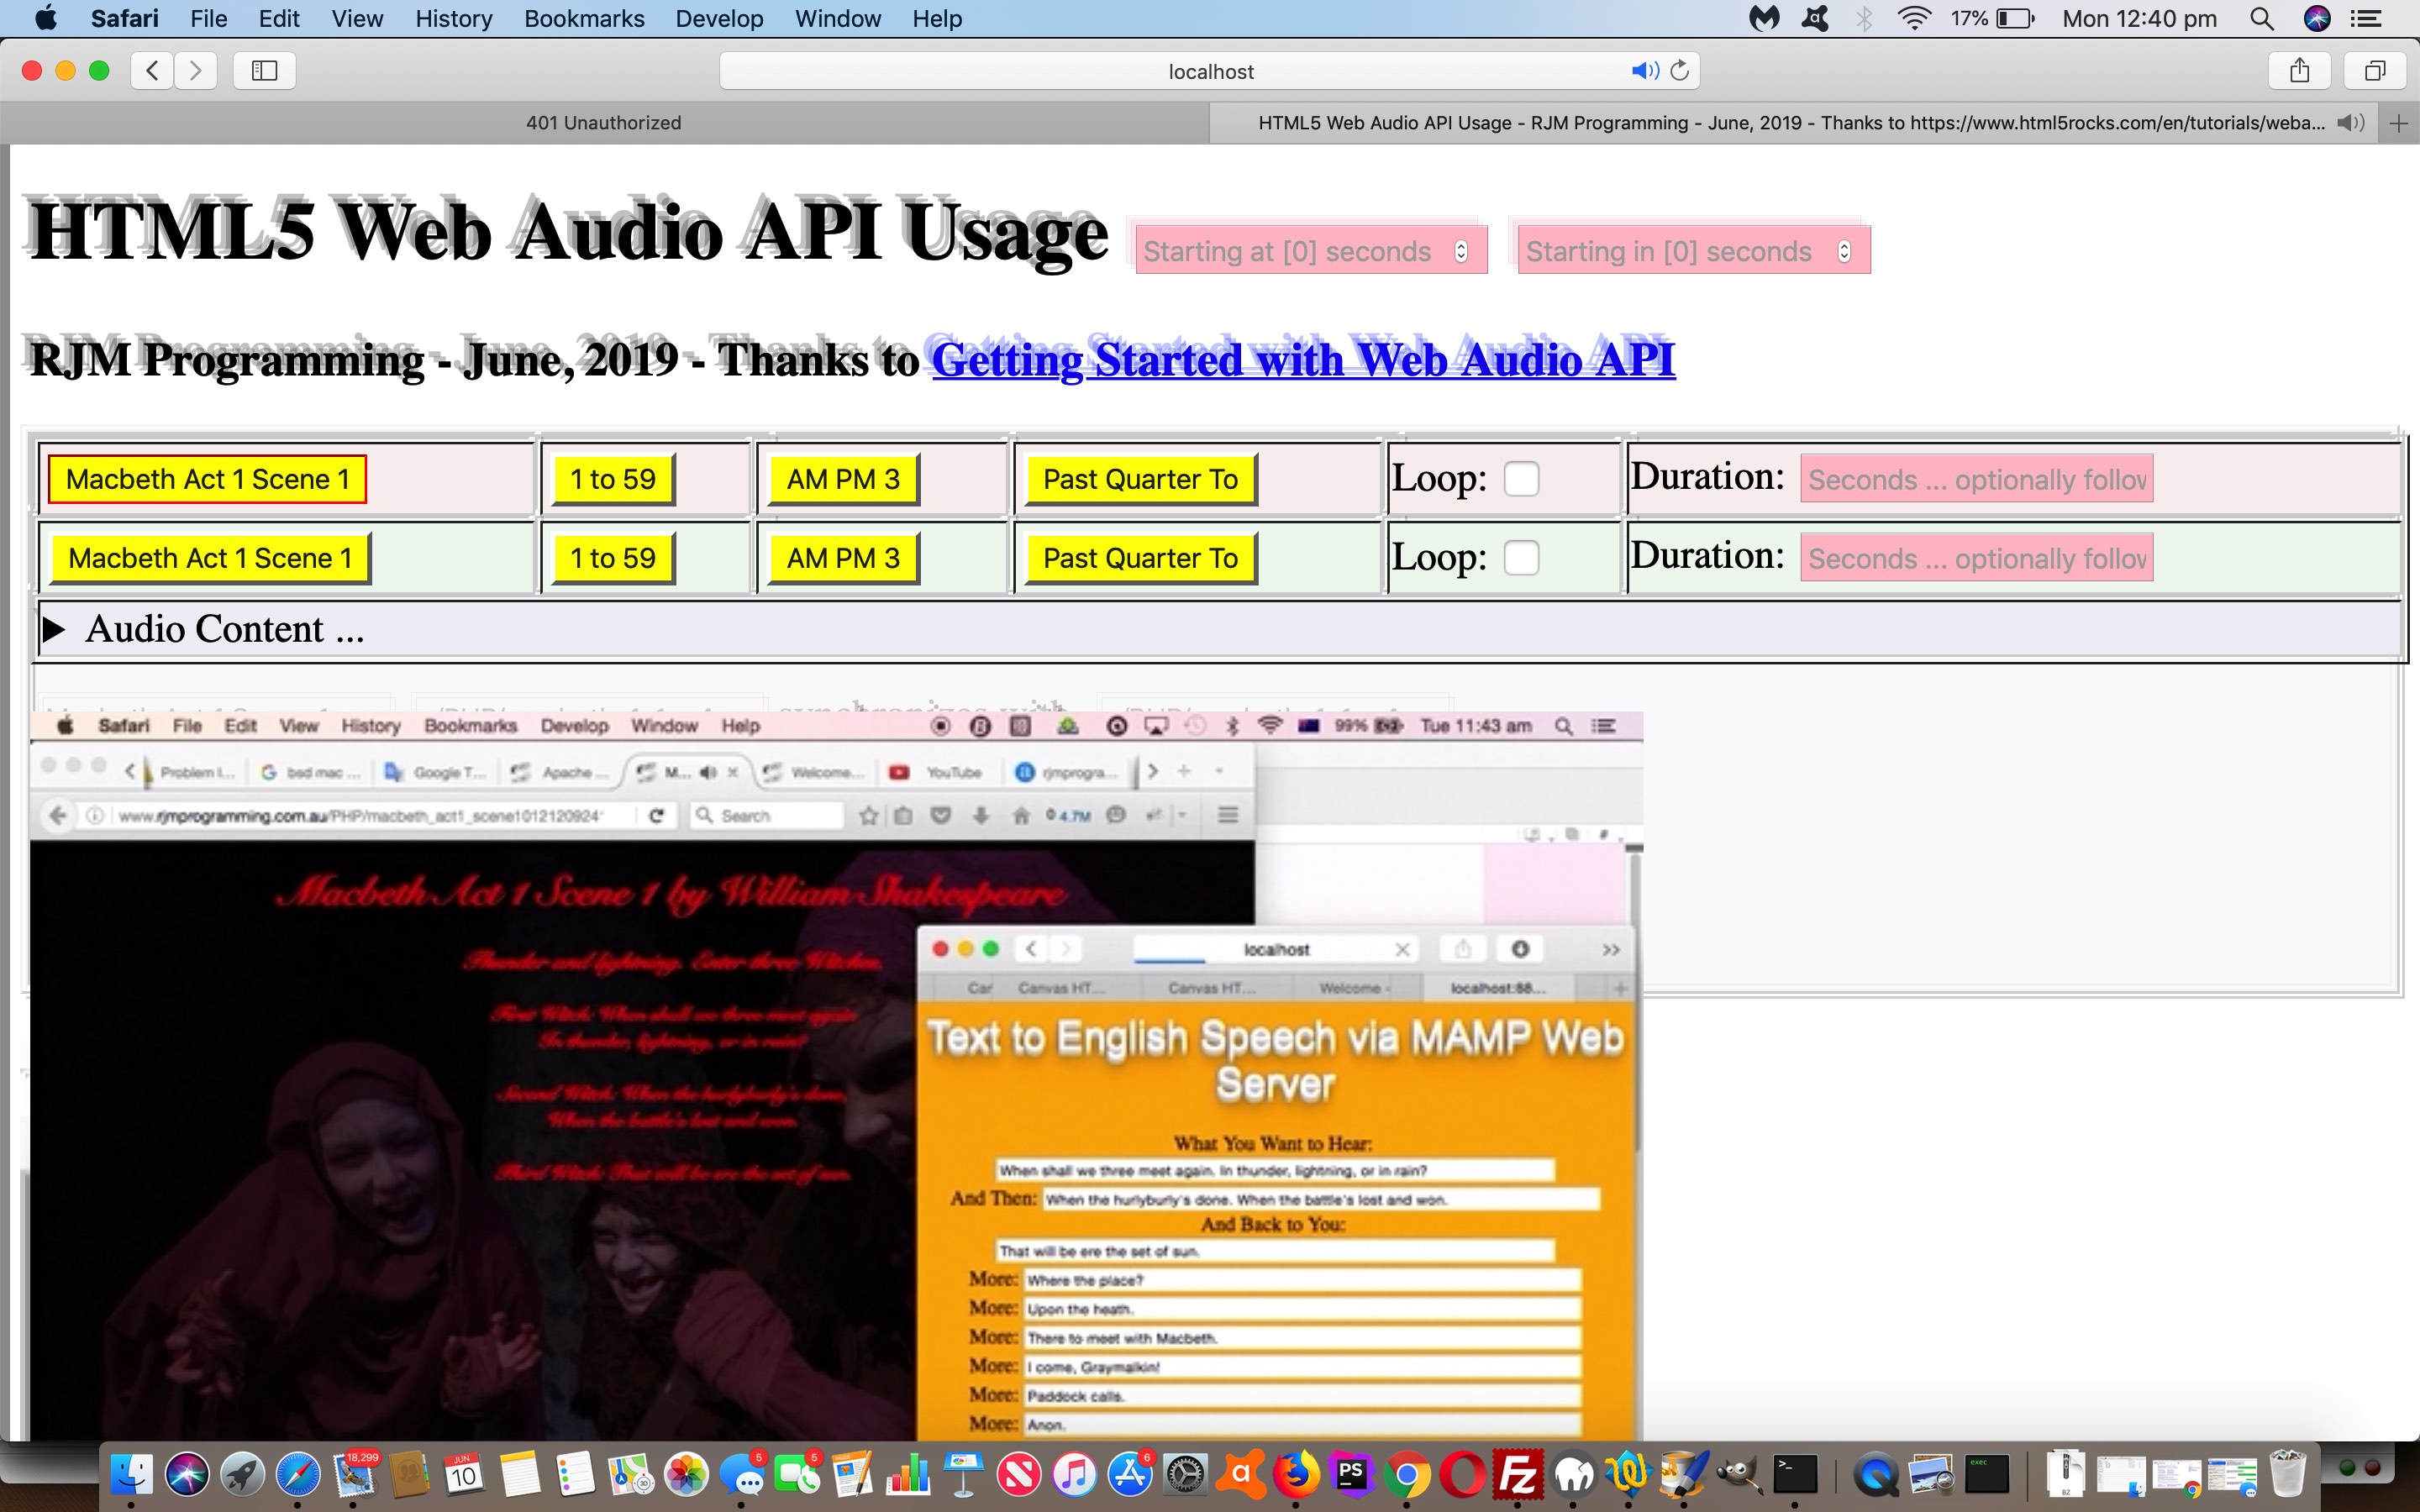This screenshot has width=2420, height=1512.
Task: Click second row '1 to 59' button
Action: click(x=613, y=558)
